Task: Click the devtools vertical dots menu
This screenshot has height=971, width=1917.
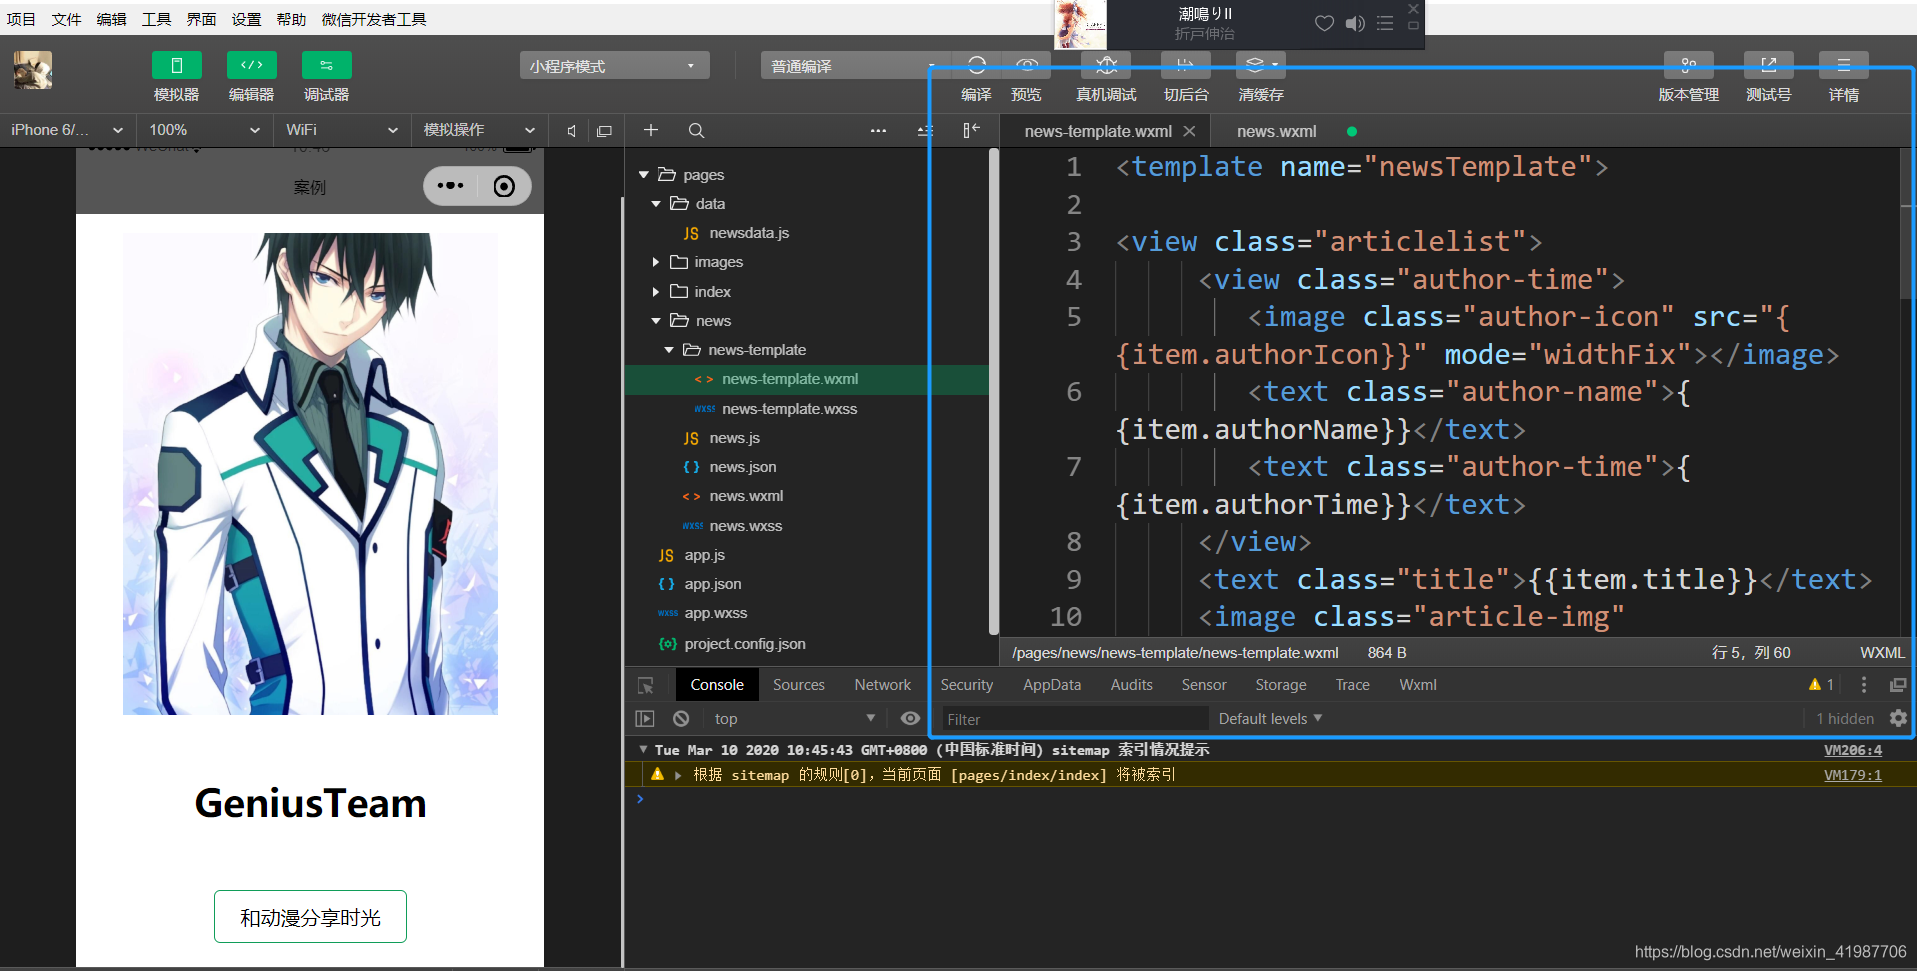Action: [1863, 685]
